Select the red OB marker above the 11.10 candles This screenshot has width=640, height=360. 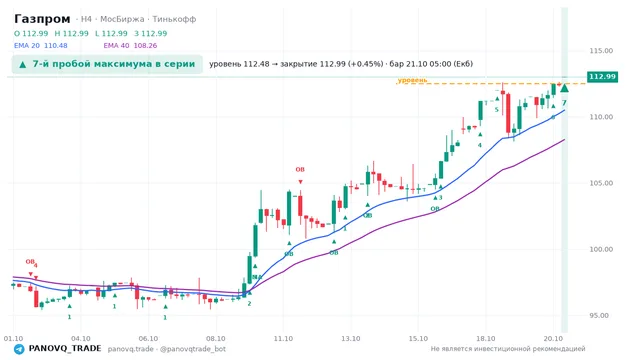pyautogui.click(x=300, y=169)
